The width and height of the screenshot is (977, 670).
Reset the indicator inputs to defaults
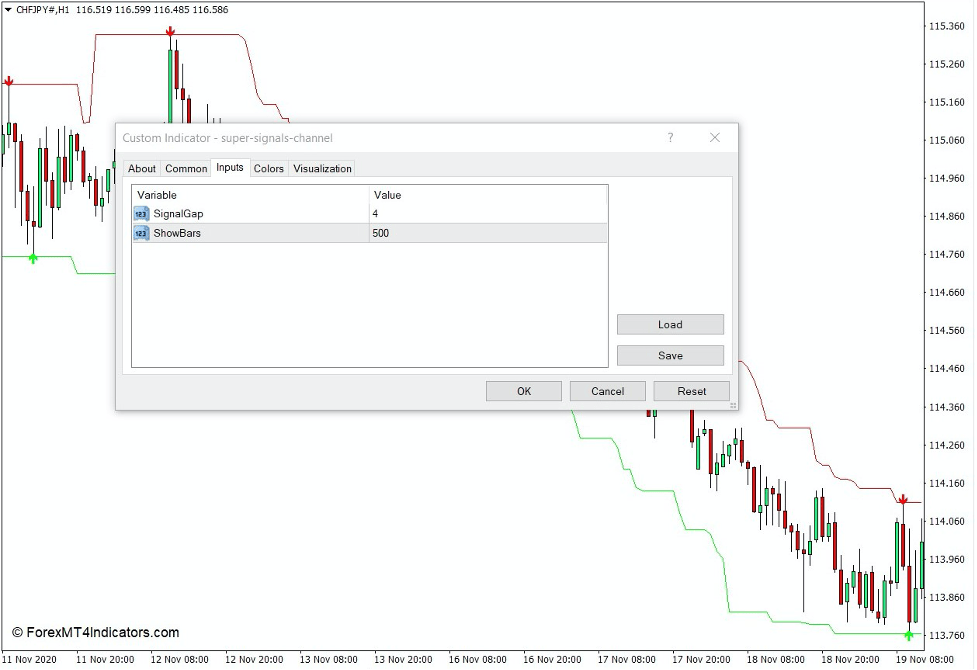691,391
